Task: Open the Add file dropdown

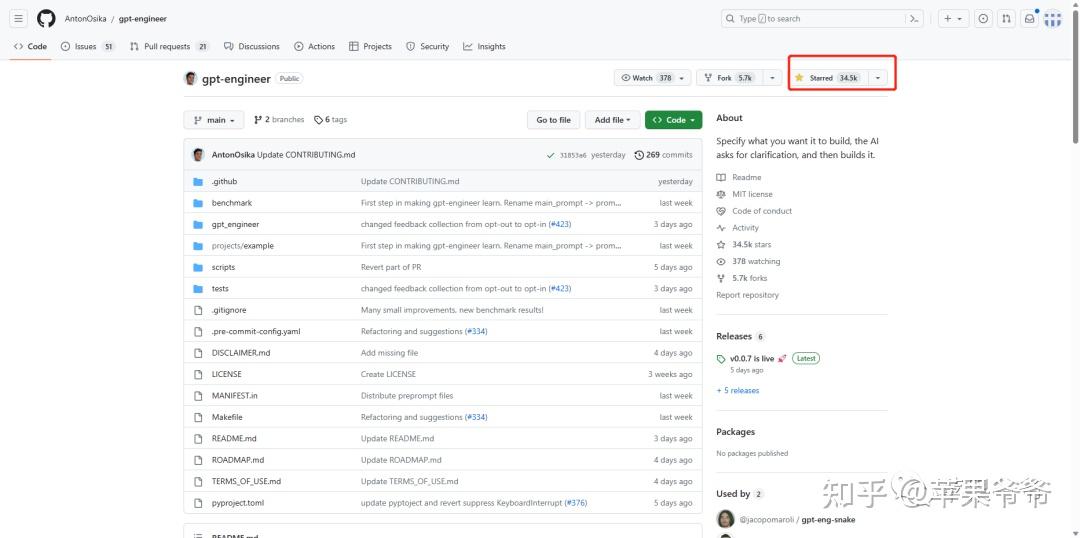Action: pyautogui.click(x=612, y=120)
